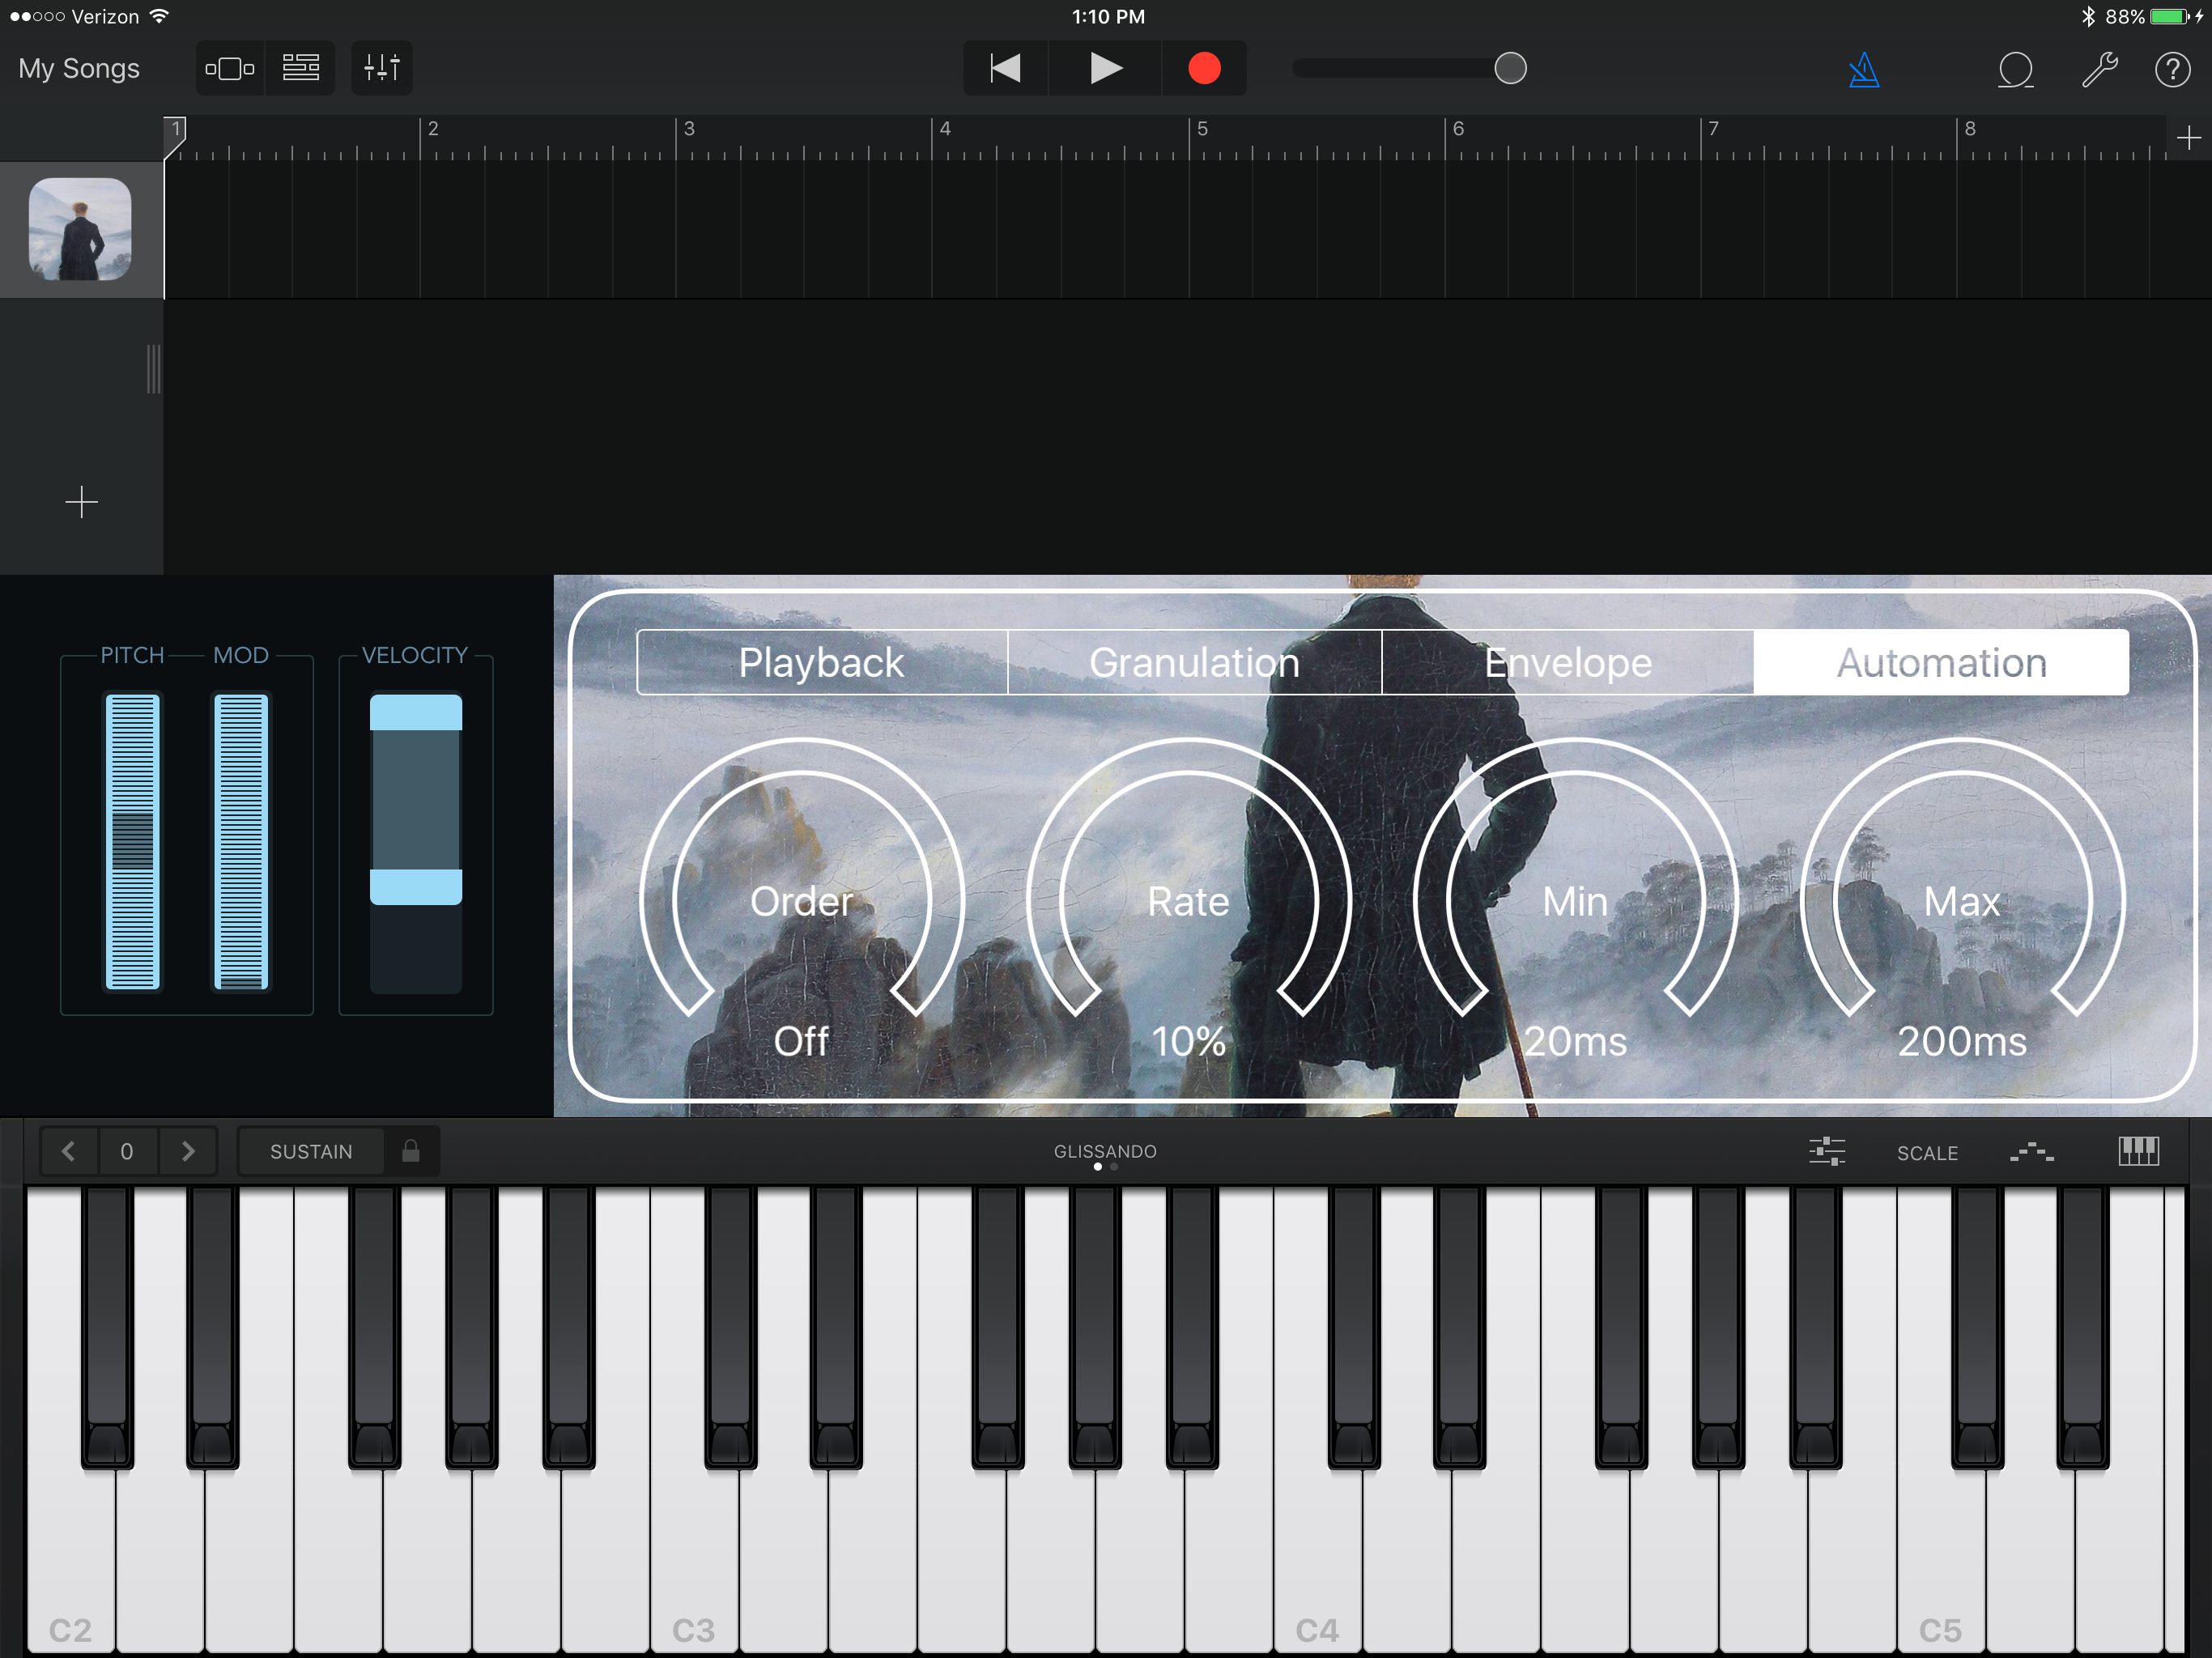Open the loop browser icon
Image resolution: width=2212 pixels, height=1658 pixels.
2015,70
